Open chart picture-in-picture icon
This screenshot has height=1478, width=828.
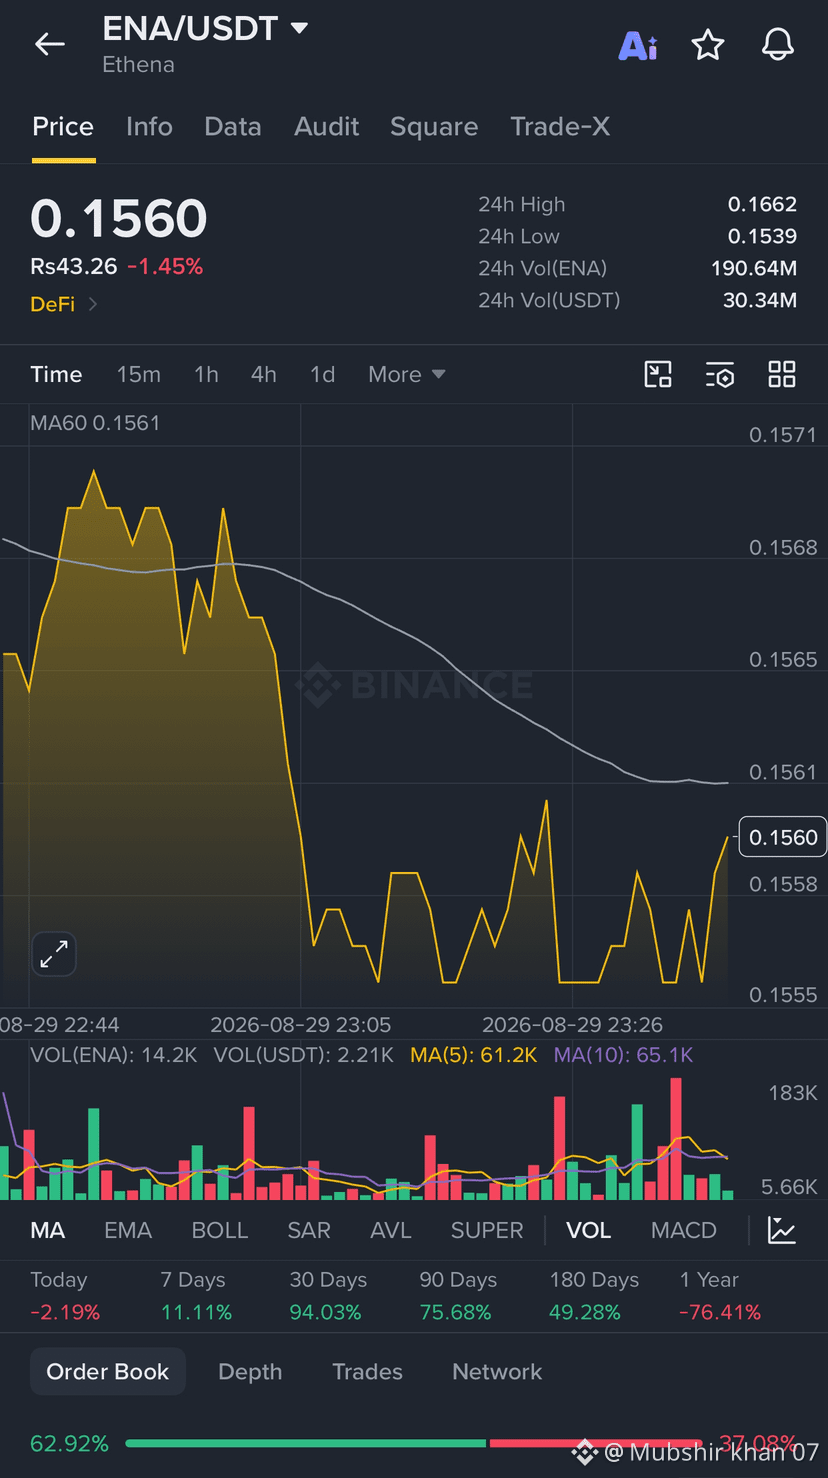coord(658,374)
